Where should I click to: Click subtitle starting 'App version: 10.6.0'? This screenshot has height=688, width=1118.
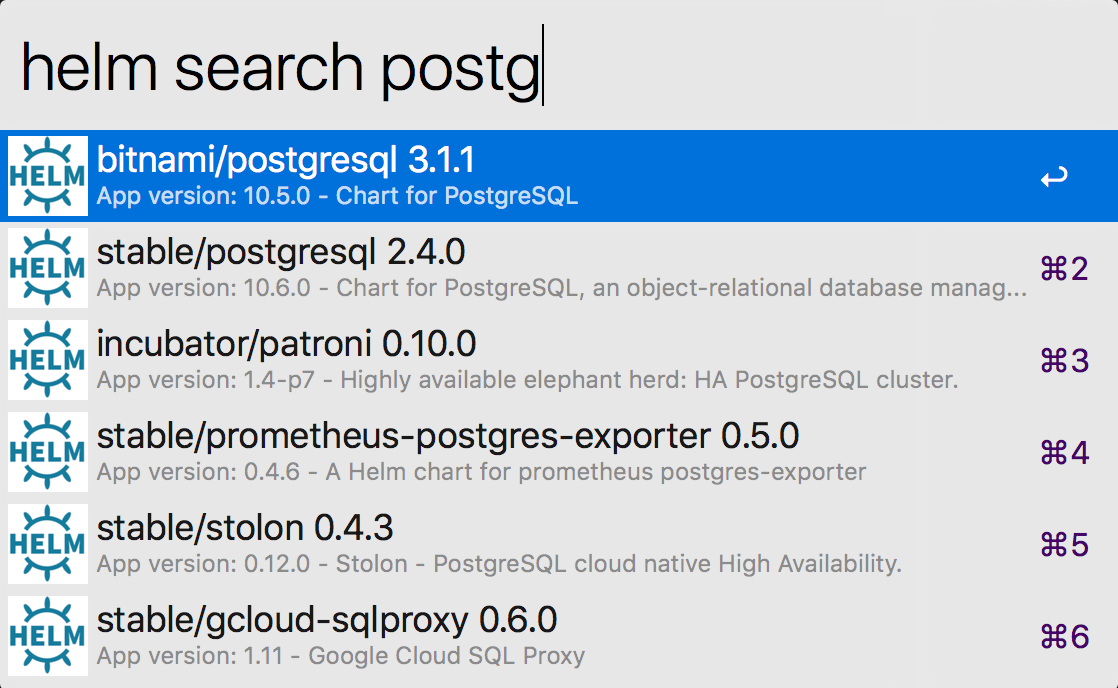[562, 288]
